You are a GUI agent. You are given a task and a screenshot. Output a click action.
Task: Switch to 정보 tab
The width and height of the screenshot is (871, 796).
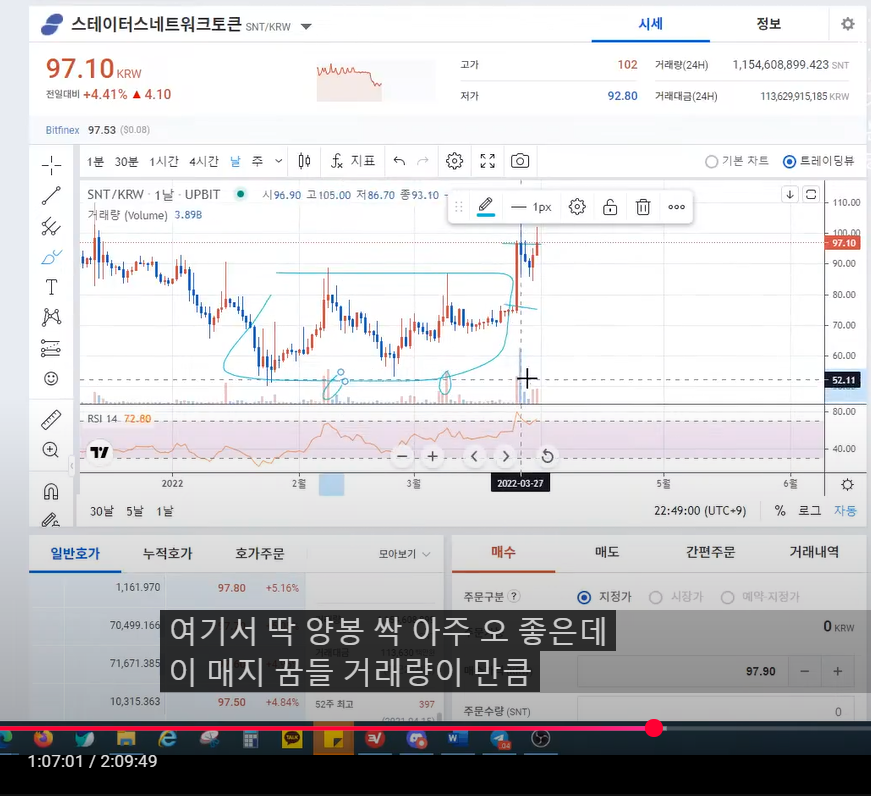tap(768, 24)
